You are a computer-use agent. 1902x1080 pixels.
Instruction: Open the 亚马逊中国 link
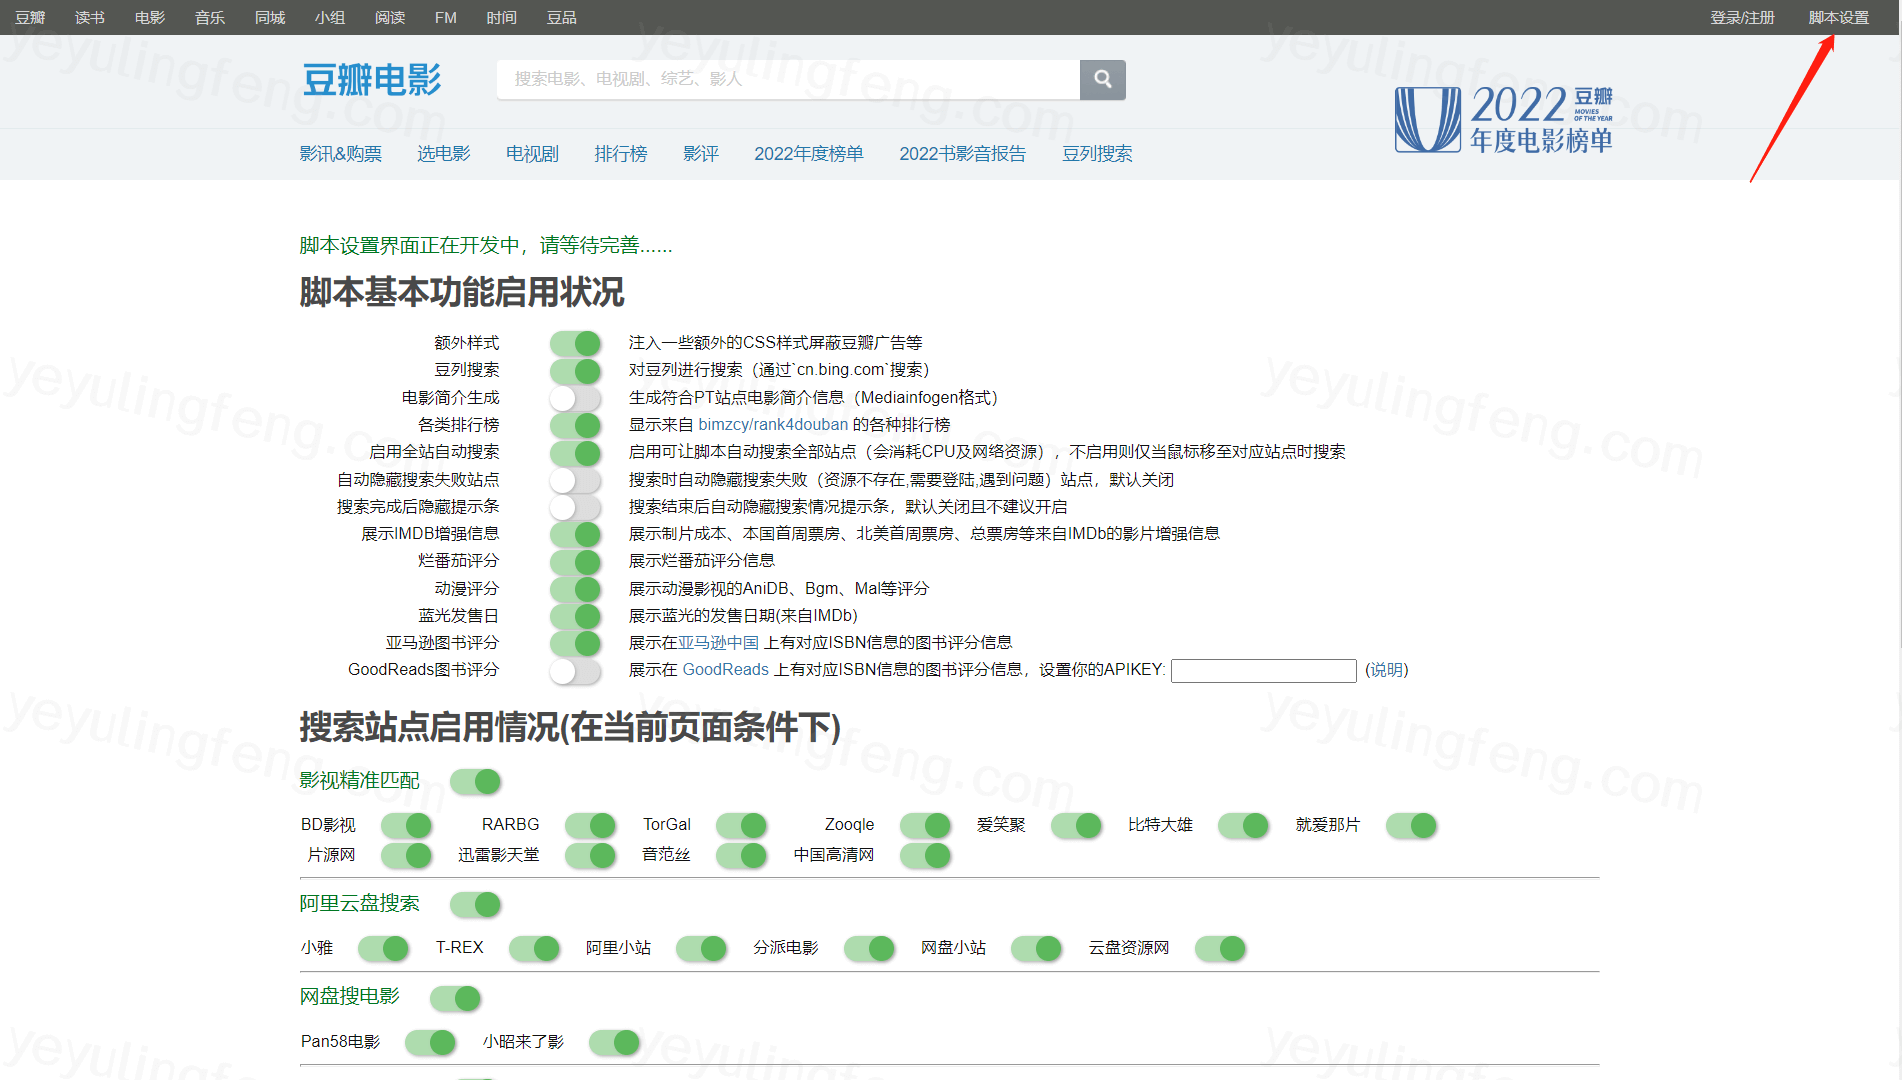[719, 643]
